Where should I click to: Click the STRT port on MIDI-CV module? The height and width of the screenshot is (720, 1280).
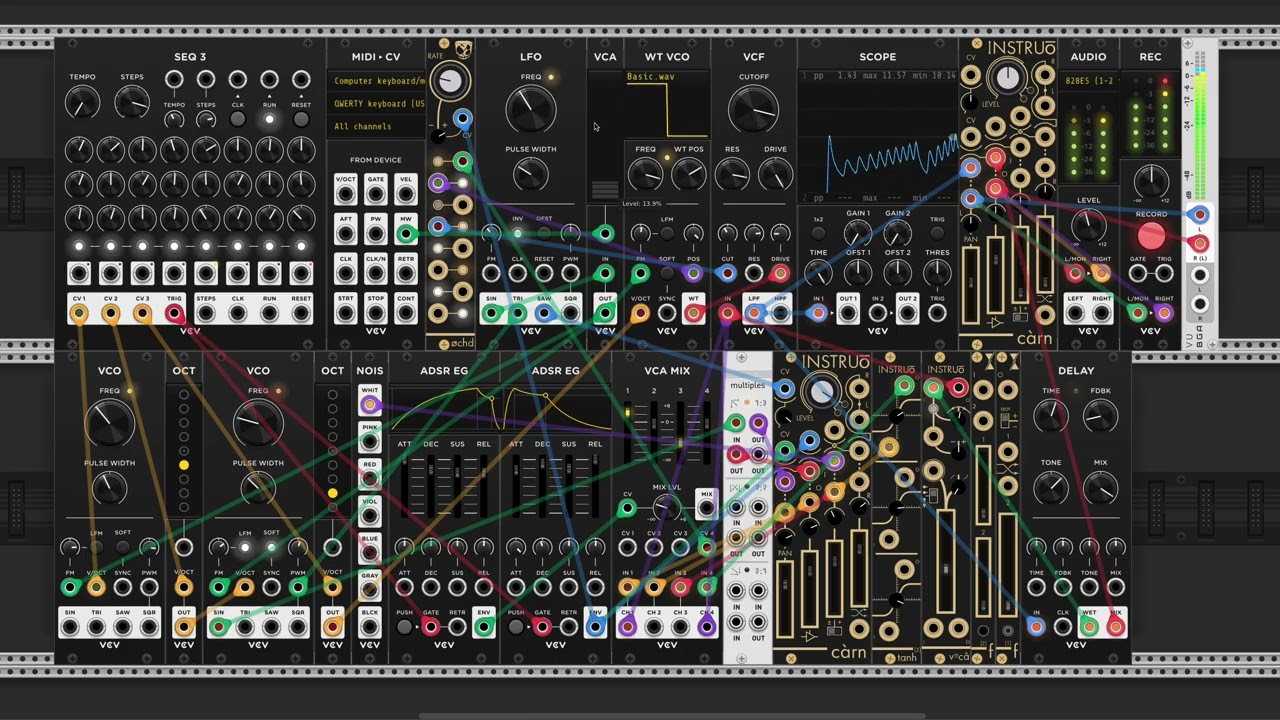[x=345, y=313]
